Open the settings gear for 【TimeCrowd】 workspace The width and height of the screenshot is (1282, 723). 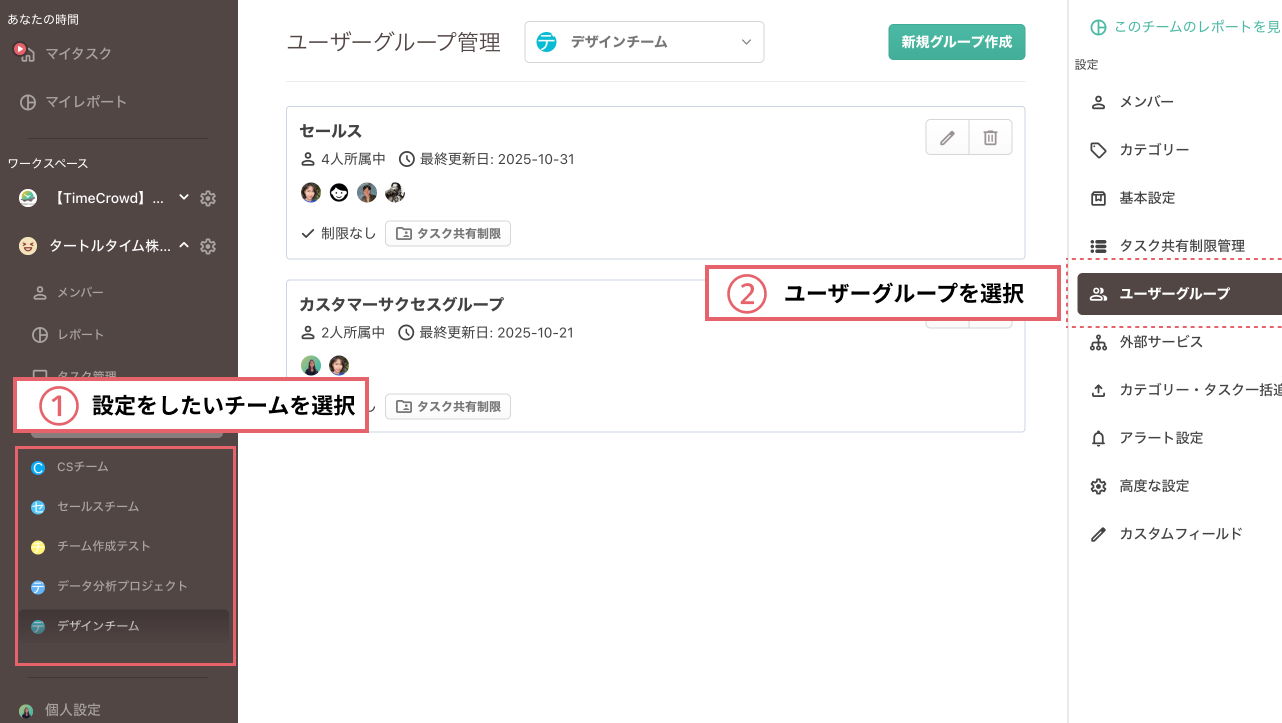click(208, 197)
